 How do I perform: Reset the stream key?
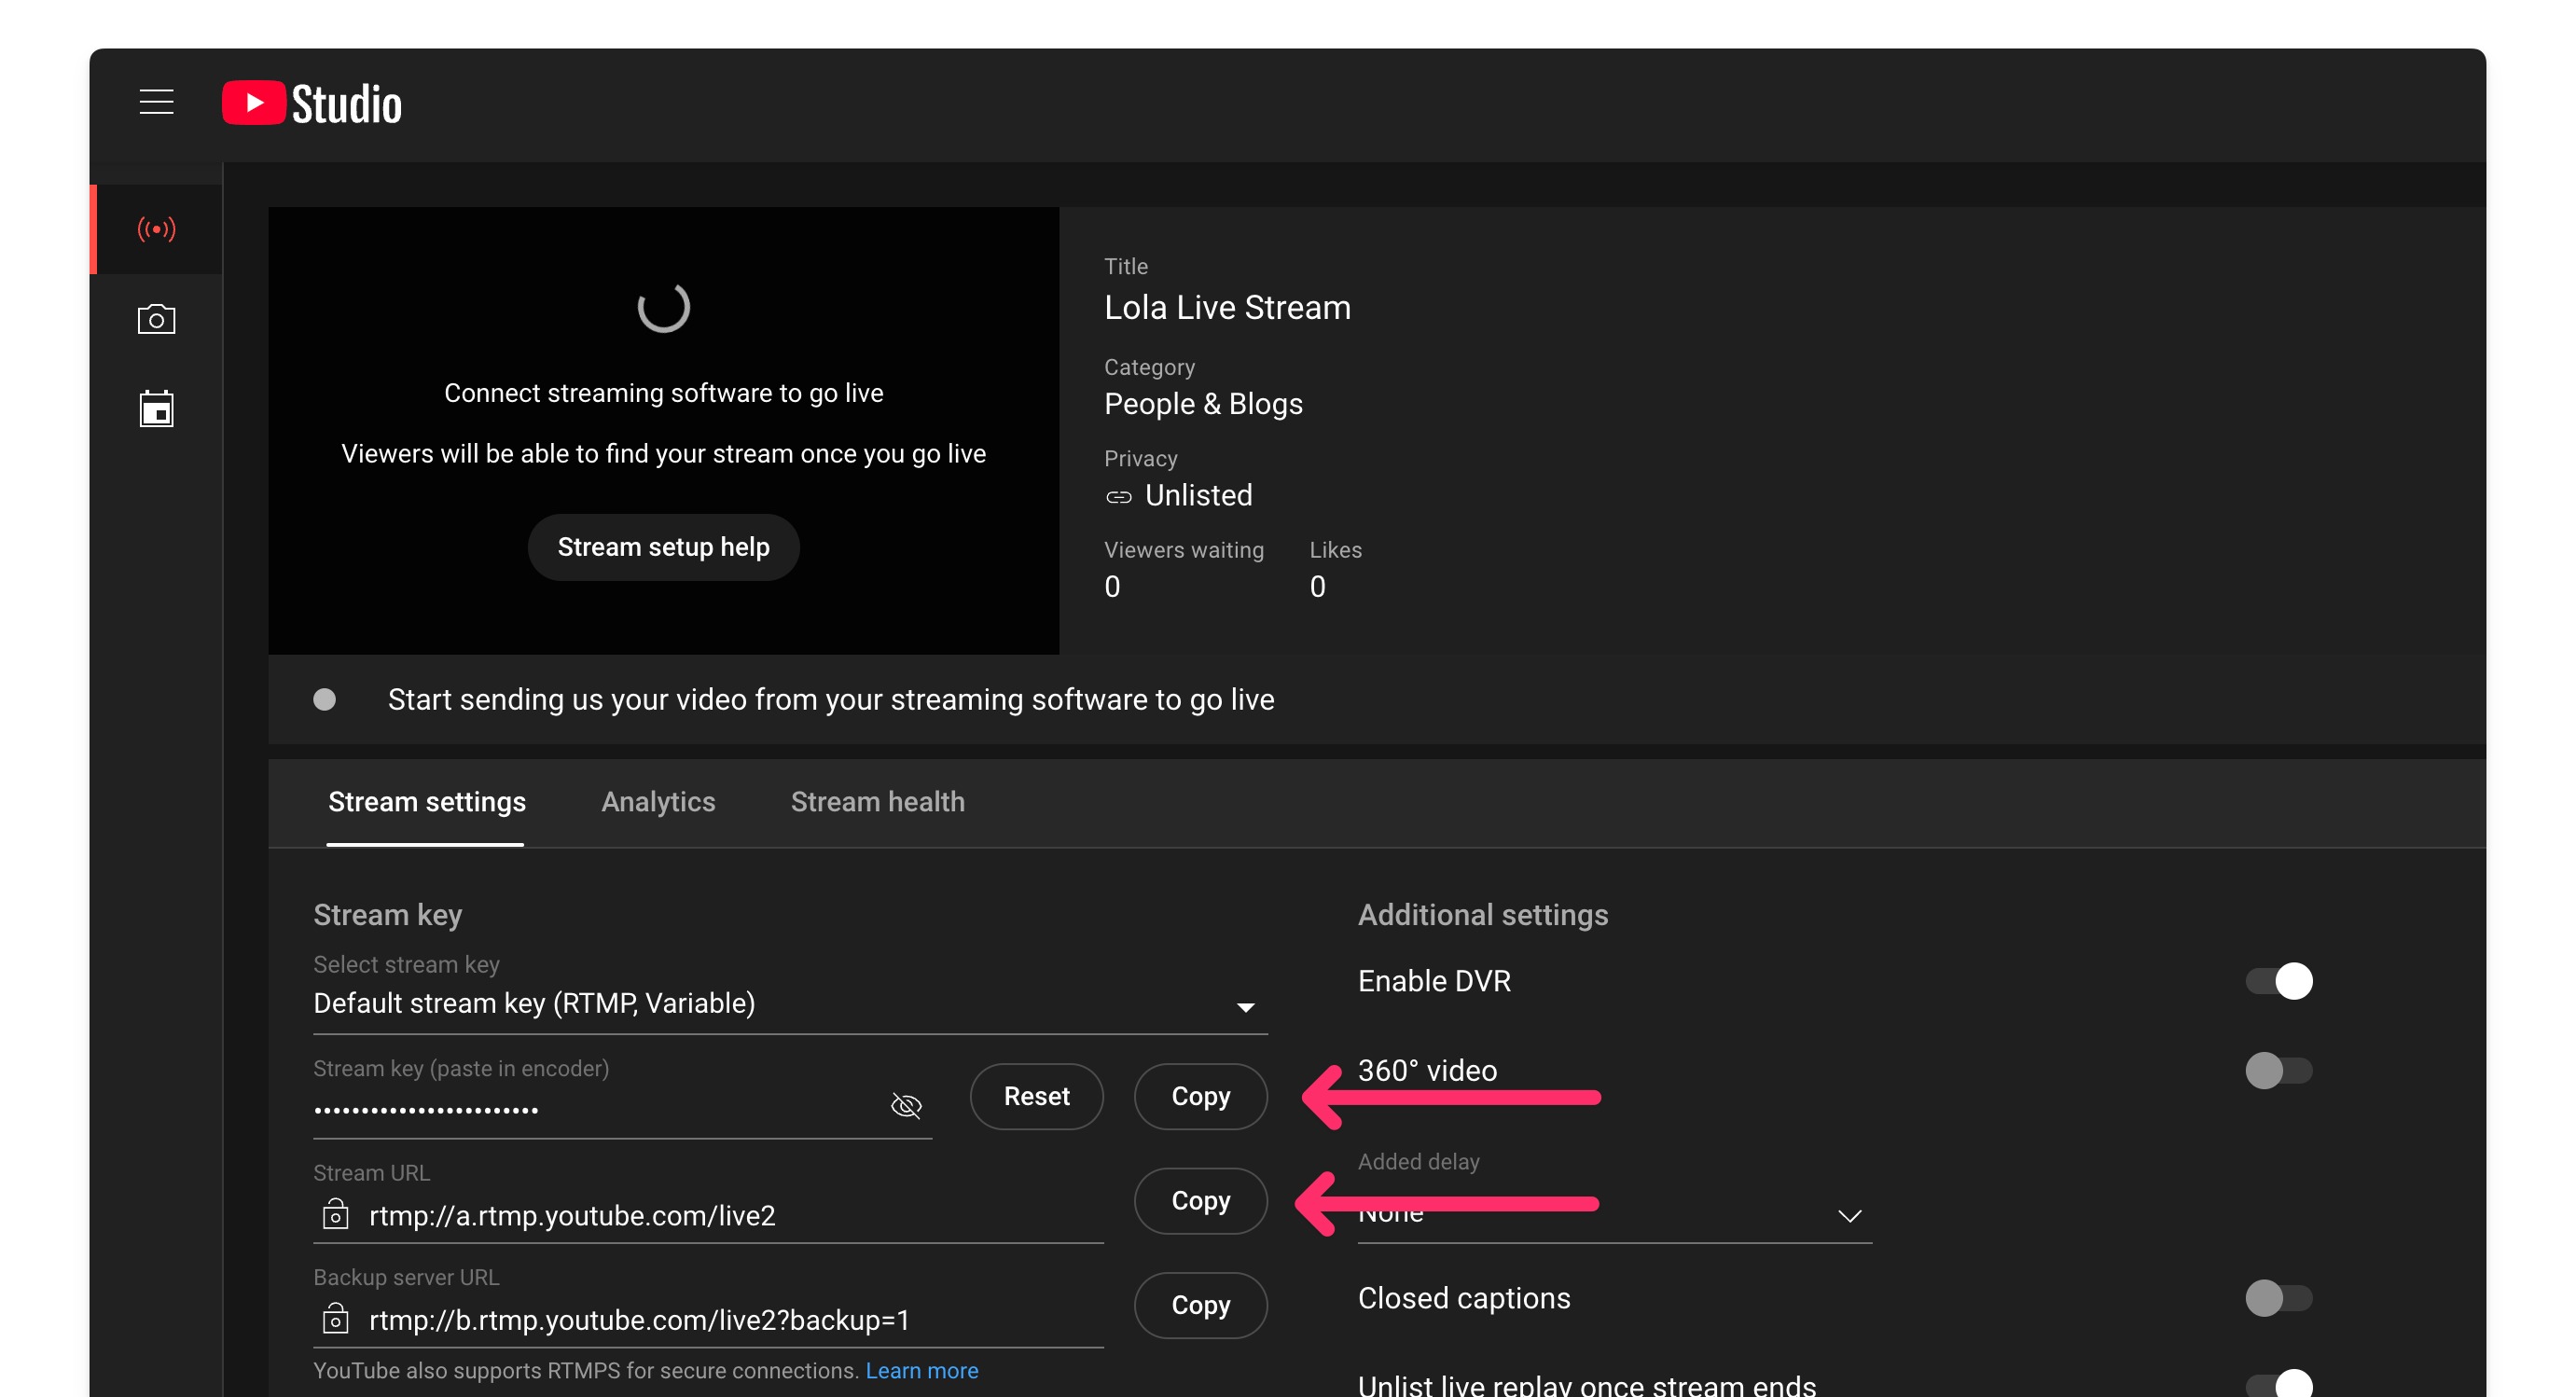pyautogui.click(x=1036, y=1097)
